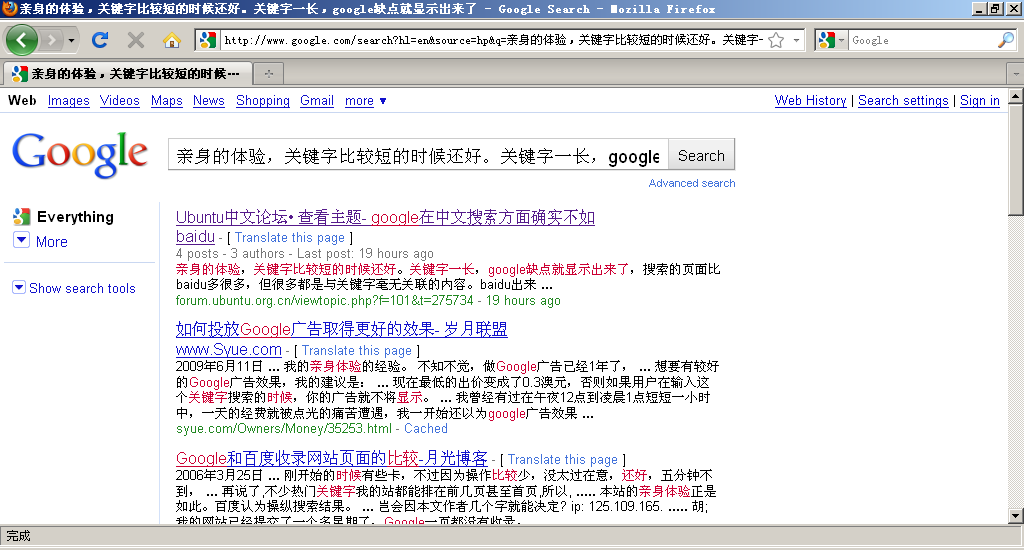The height and width of the screenshot is (550, 1024).
Task: Focus the browser Google search box
Action: [x=922, y=40]
